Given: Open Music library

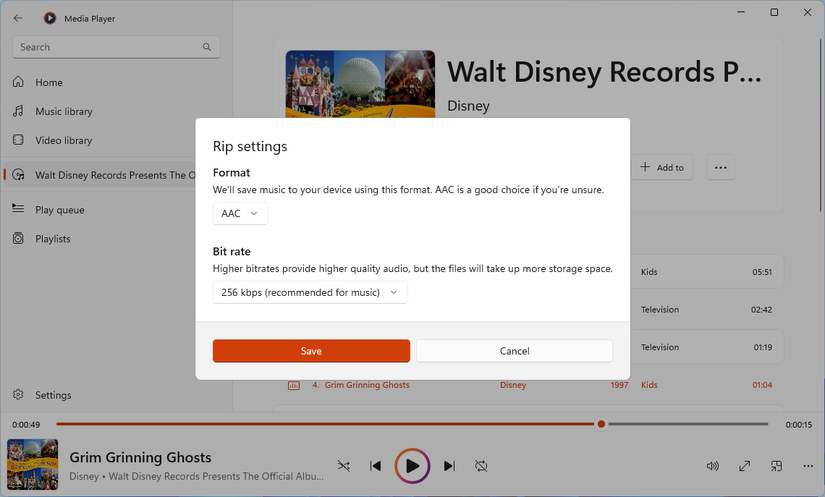Looking at the screenshot, I should (x=64, y=111).
